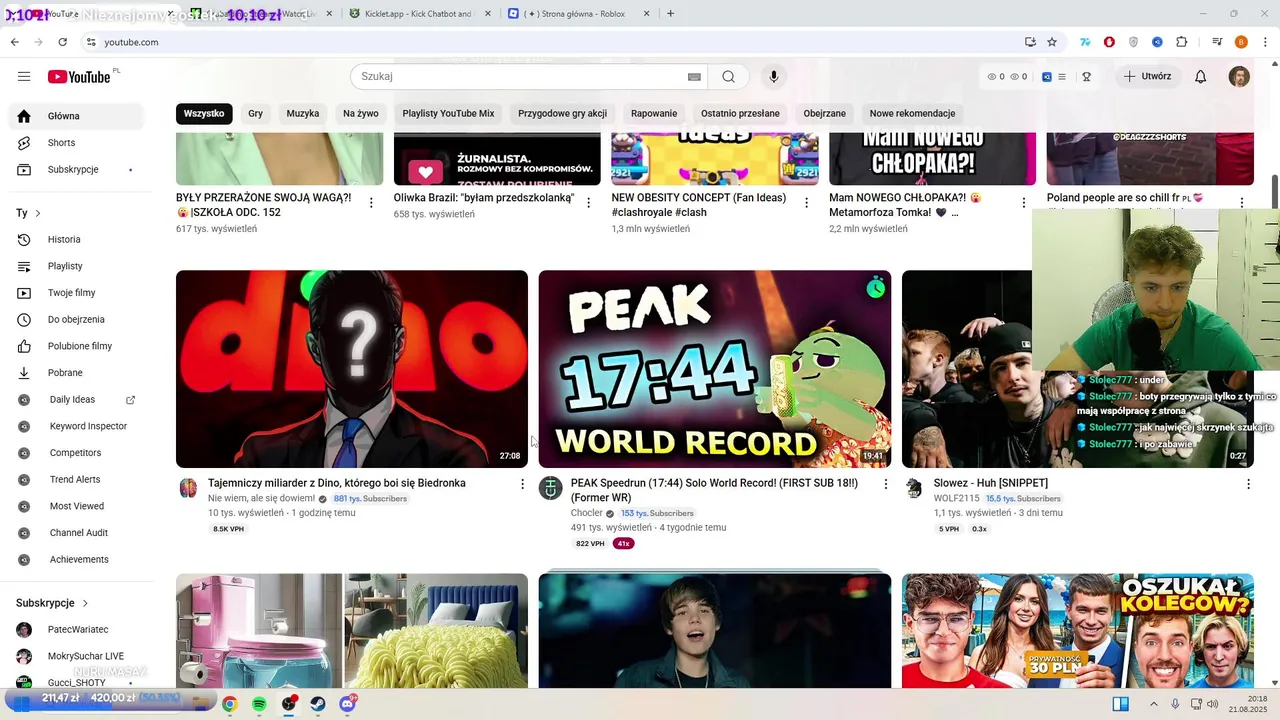Switch to OBS Studio in taskbar

pos(289,704)
